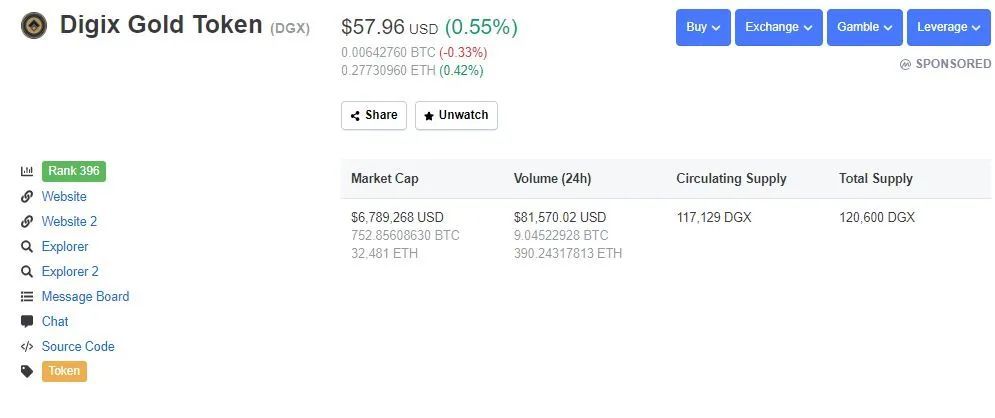Viewport: 995px width, 418px height.
Task: Click the bar chart icon beside Rank 396
Action: 27,171
